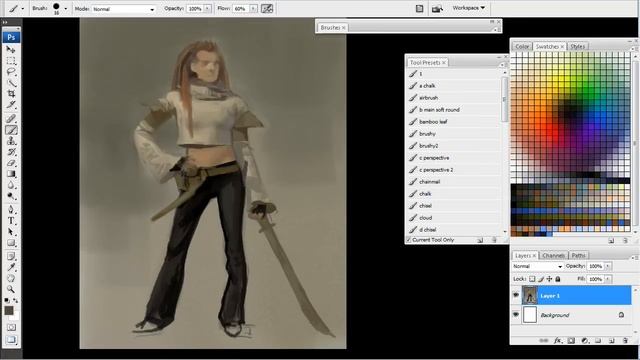Select the Rectangular Marquee tool
This screenshot has height=360, width=640.
11,61
